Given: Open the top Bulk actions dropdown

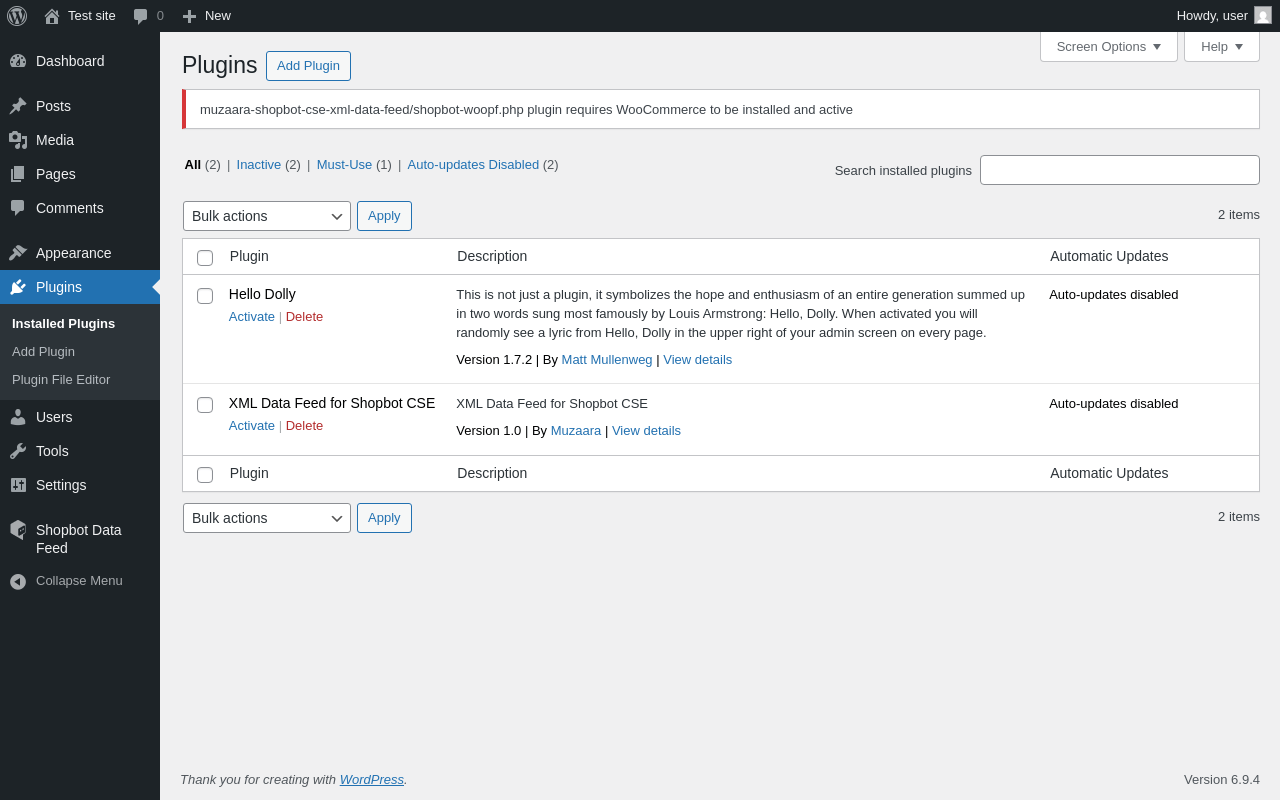Looking at the screenshot, I should click(267, 216).
